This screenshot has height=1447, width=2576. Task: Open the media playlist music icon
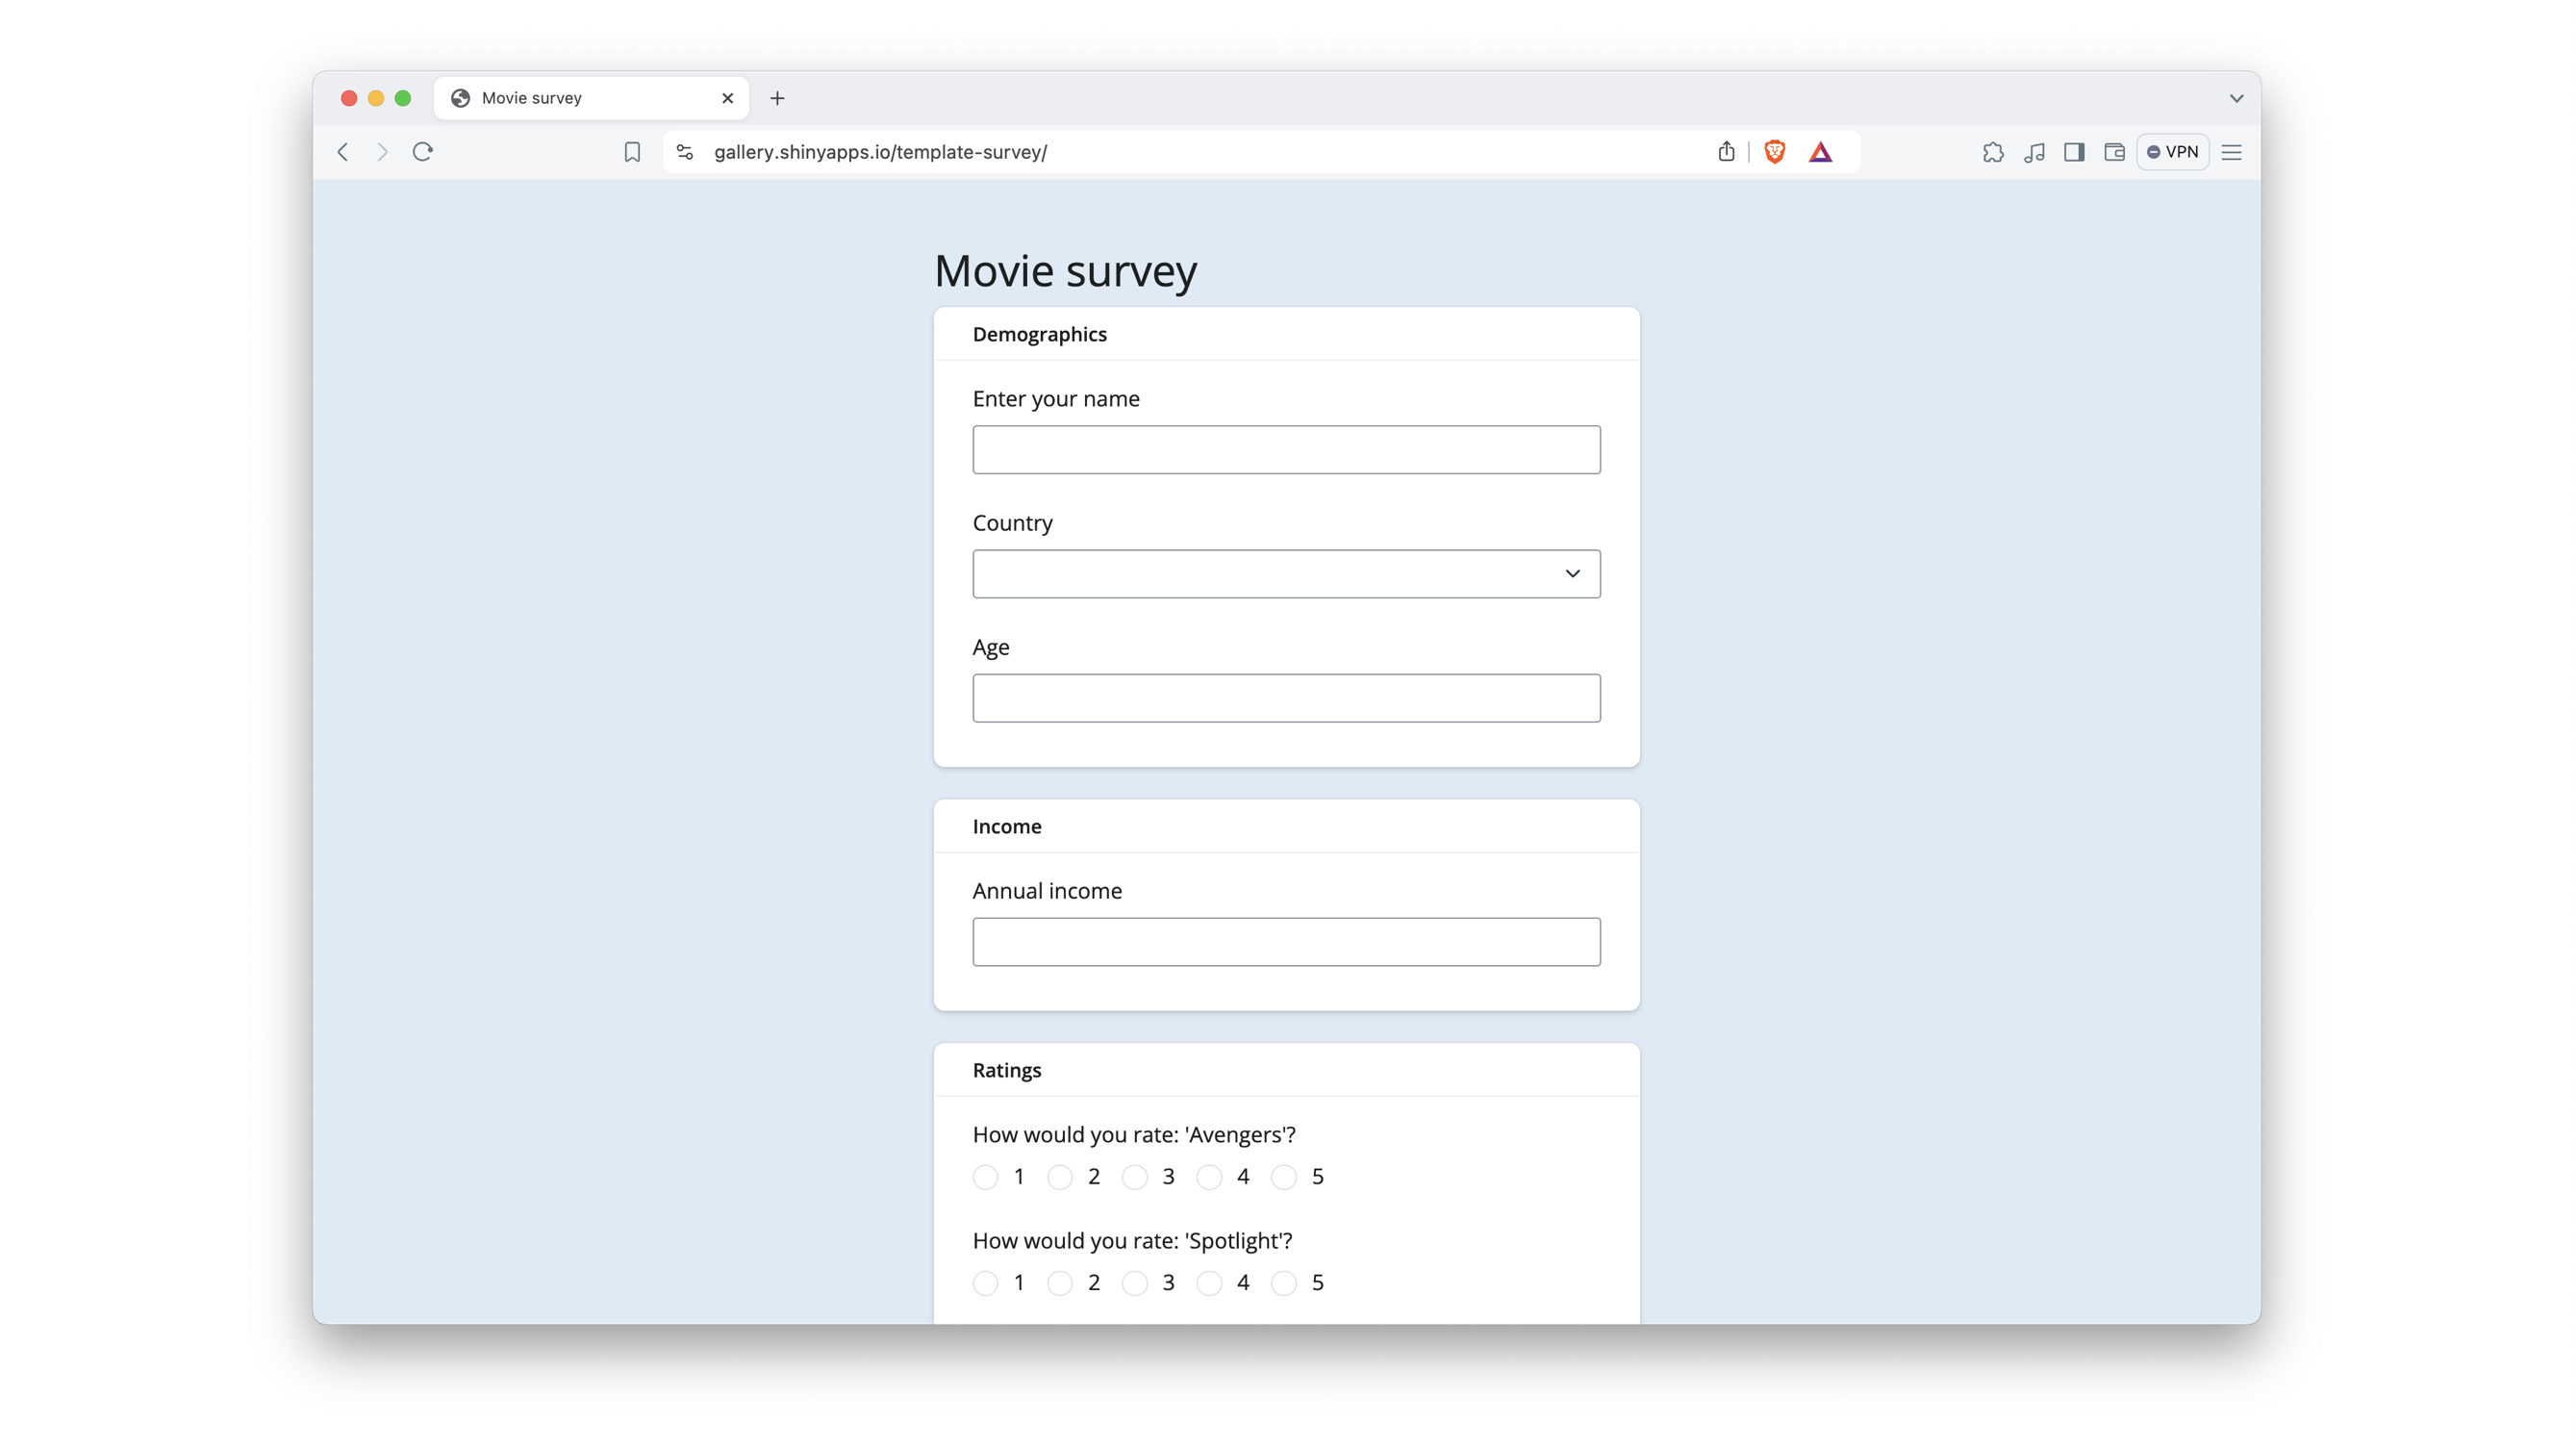[2033, 152]
